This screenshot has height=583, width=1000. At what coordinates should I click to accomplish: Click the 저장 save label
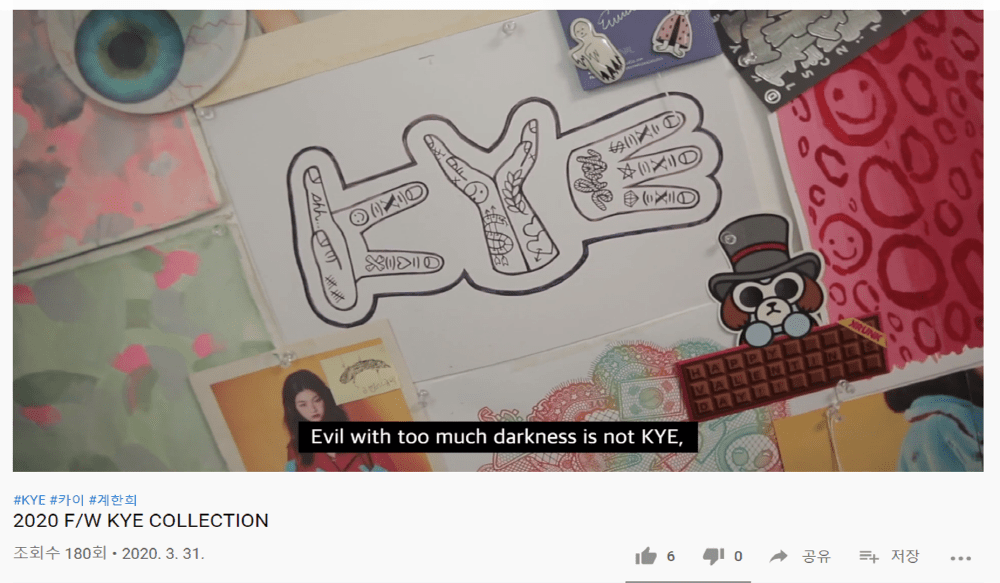[904, 556]
